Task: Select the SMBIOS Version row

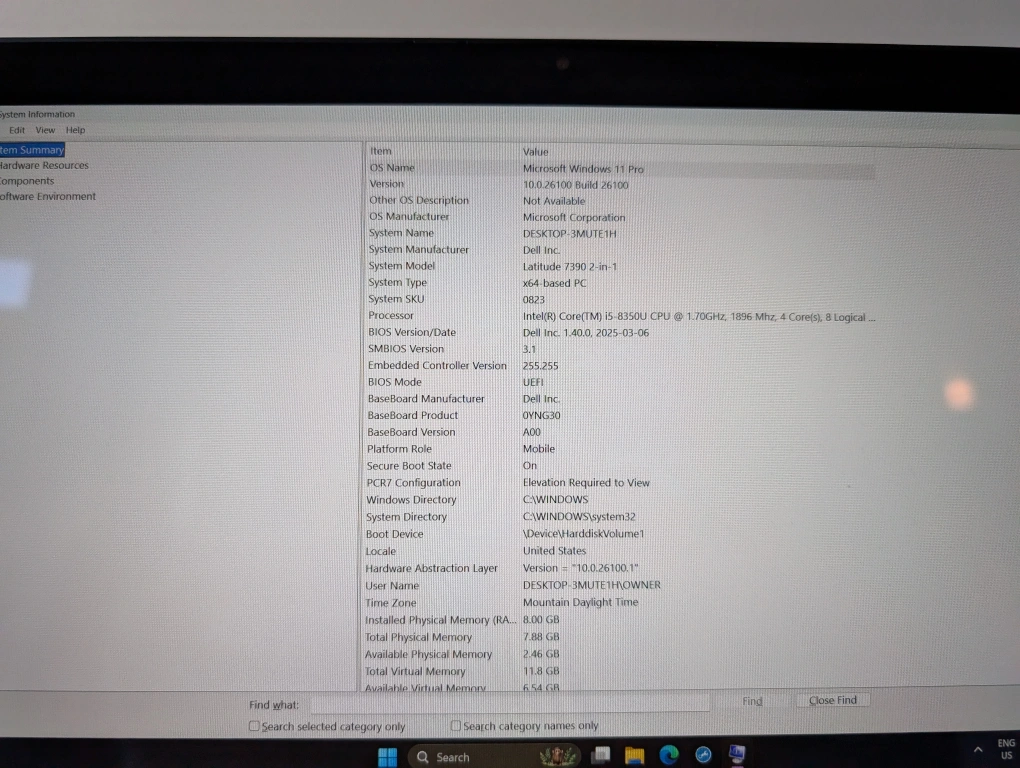Action: pyautogui.click(x=621, y=349)
